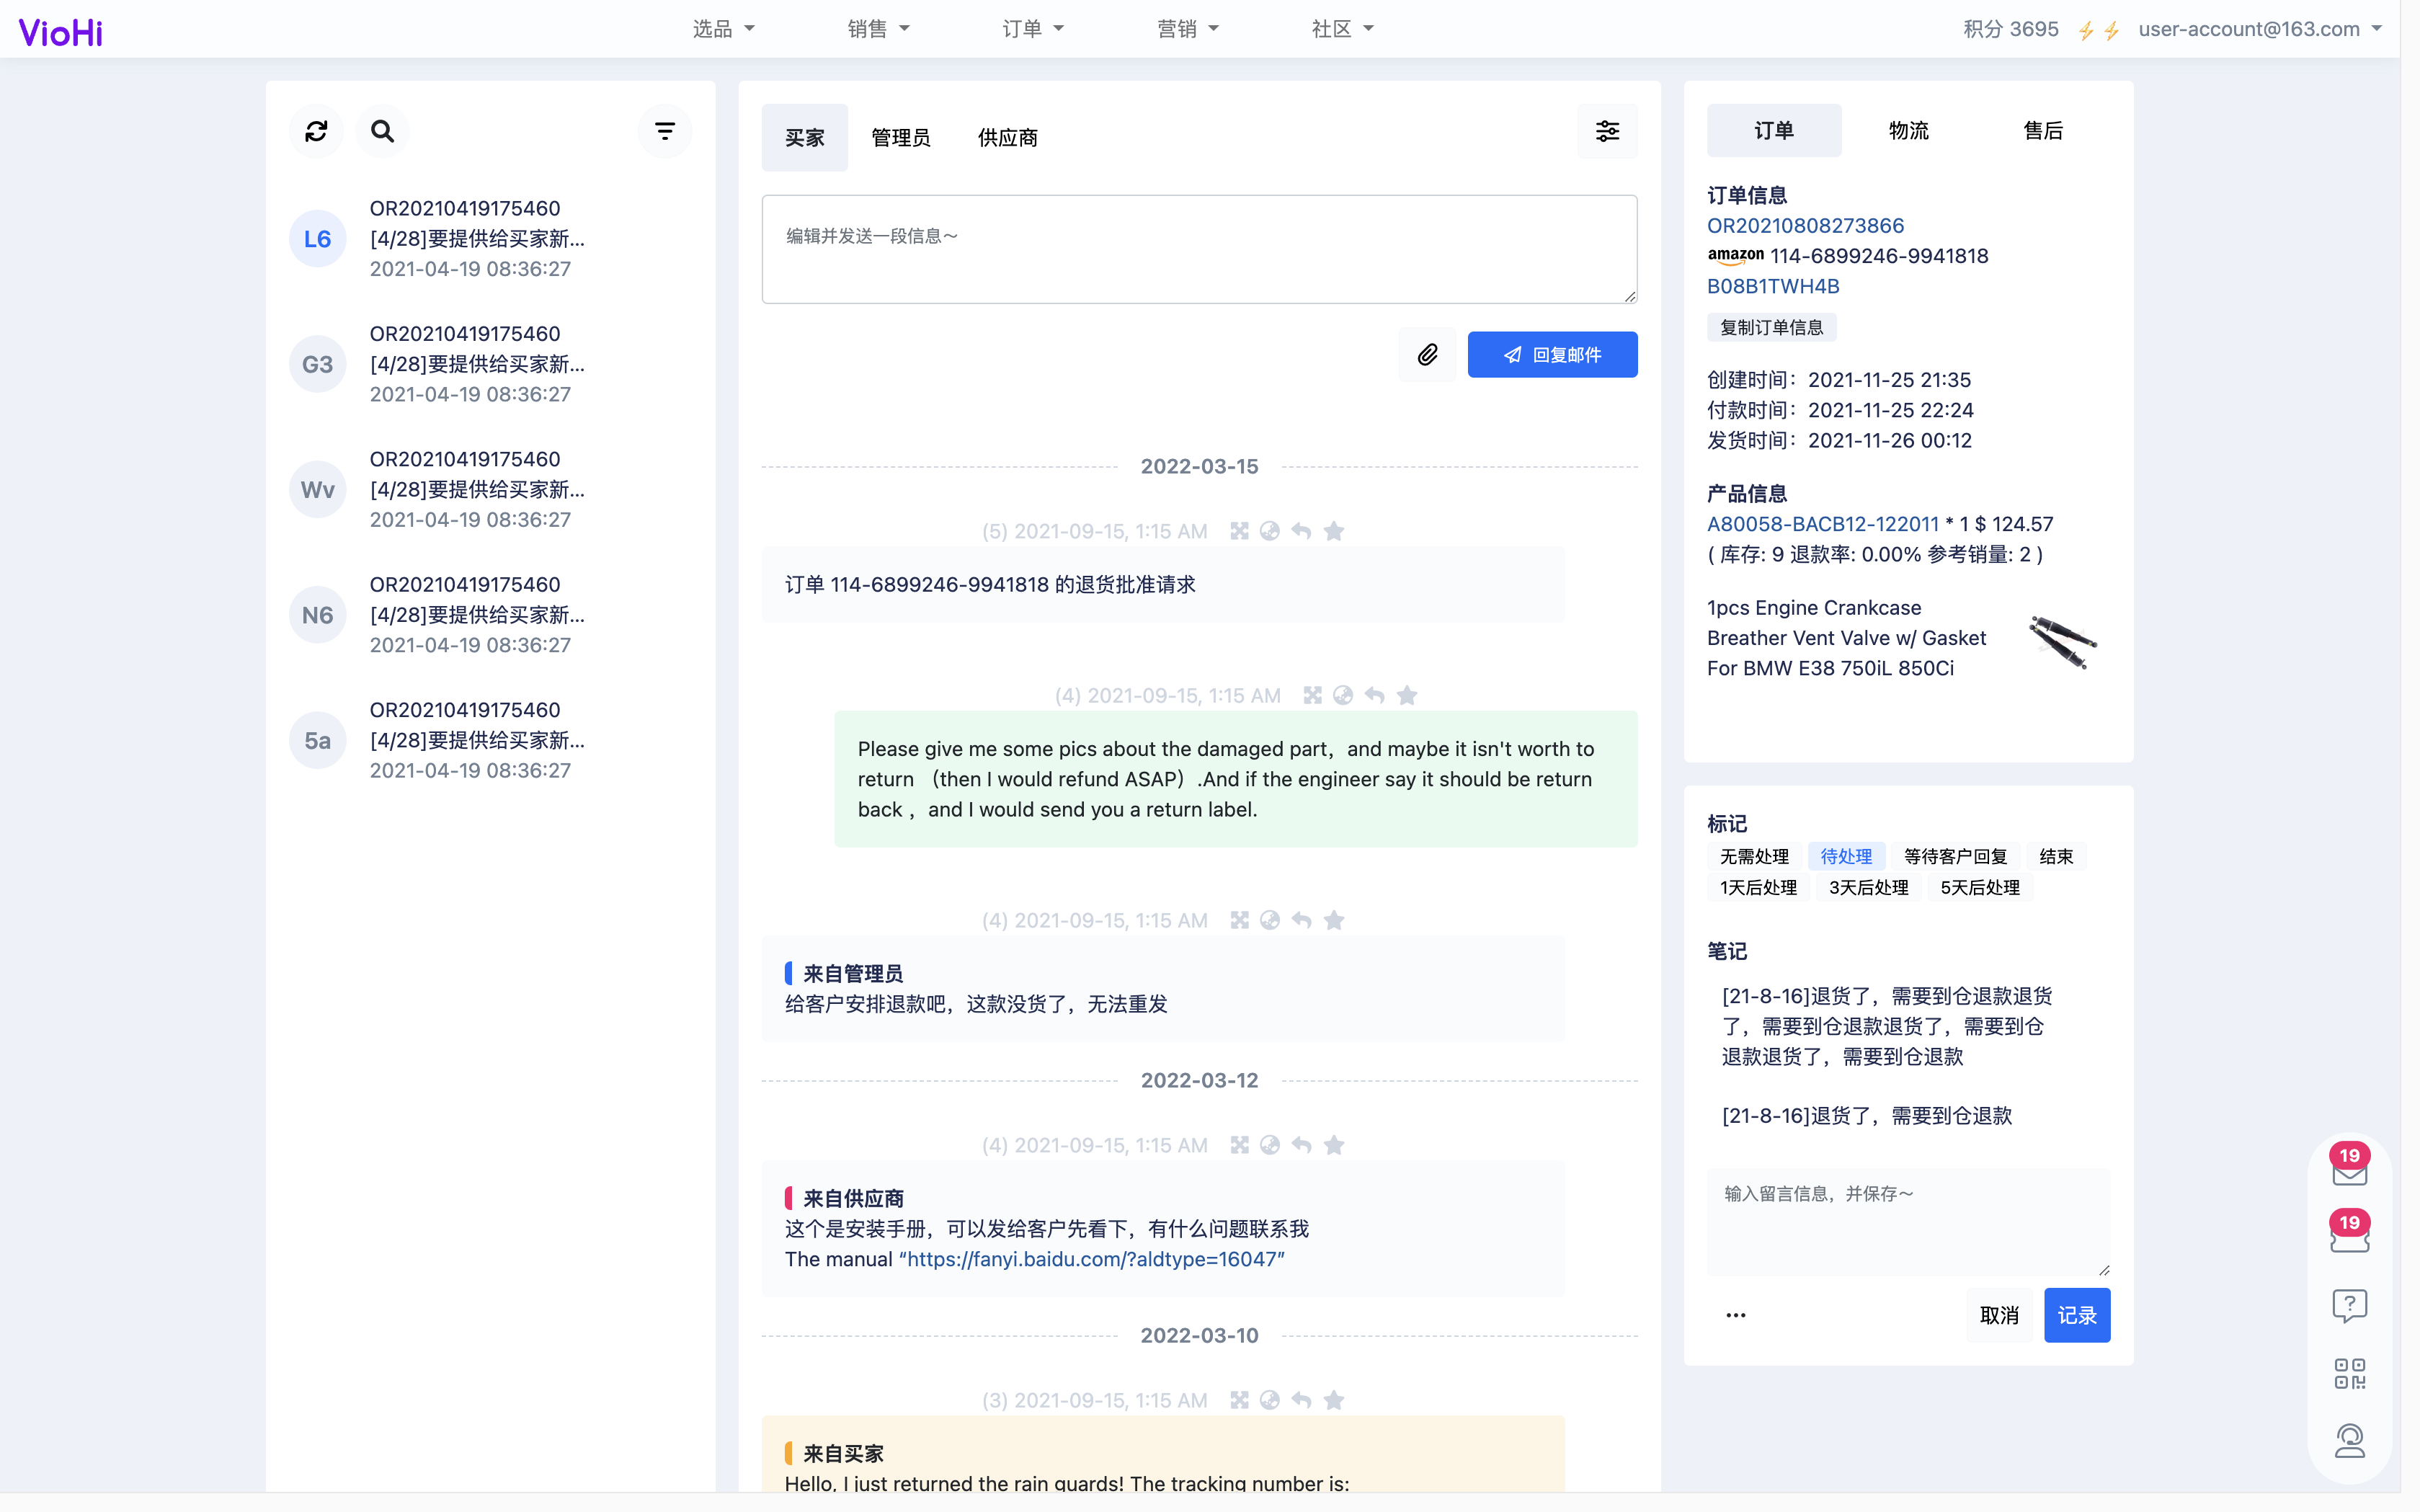
Task: Open the envelope mail icon with 19 badge
Action: point(2349,1167)
